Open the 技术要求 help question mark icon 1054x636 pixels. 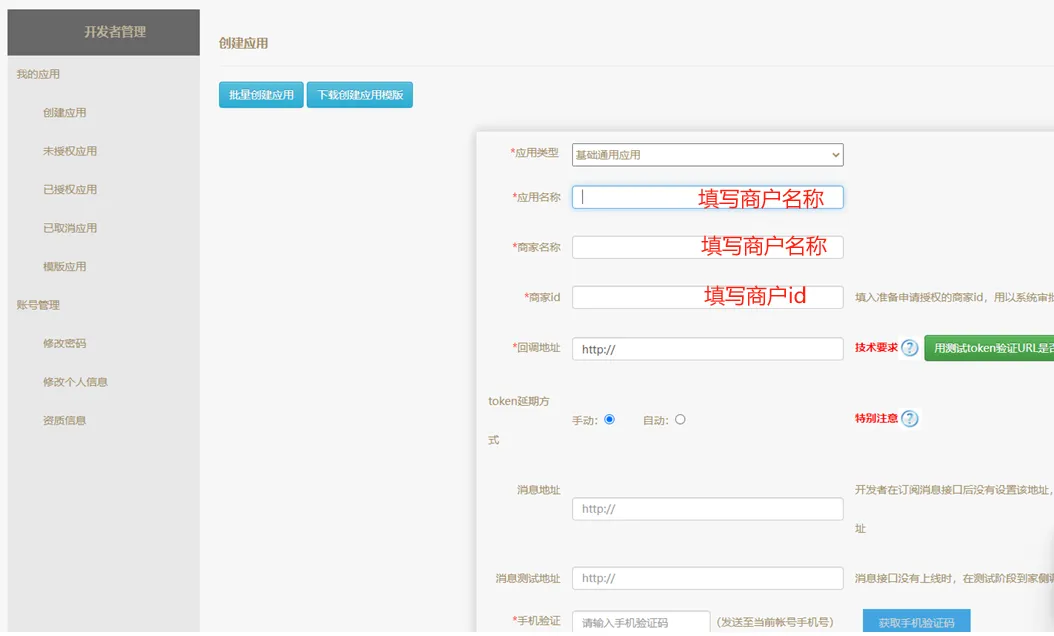pyautogui.click(x=908, y=348)
